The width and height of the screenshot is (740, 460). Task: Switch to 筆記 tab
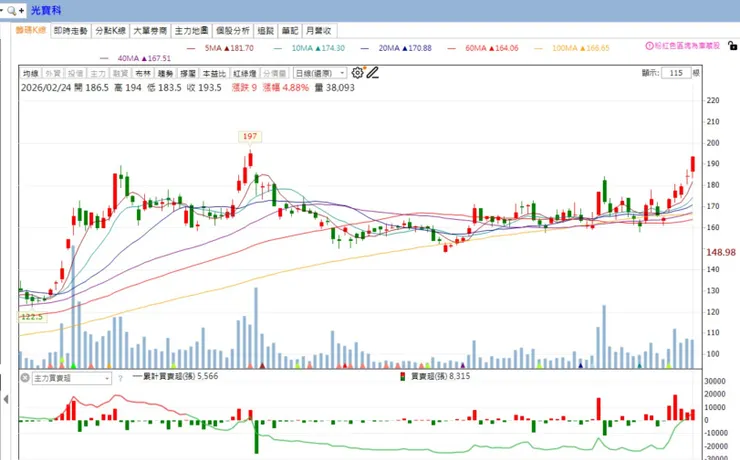click(290, 31)
